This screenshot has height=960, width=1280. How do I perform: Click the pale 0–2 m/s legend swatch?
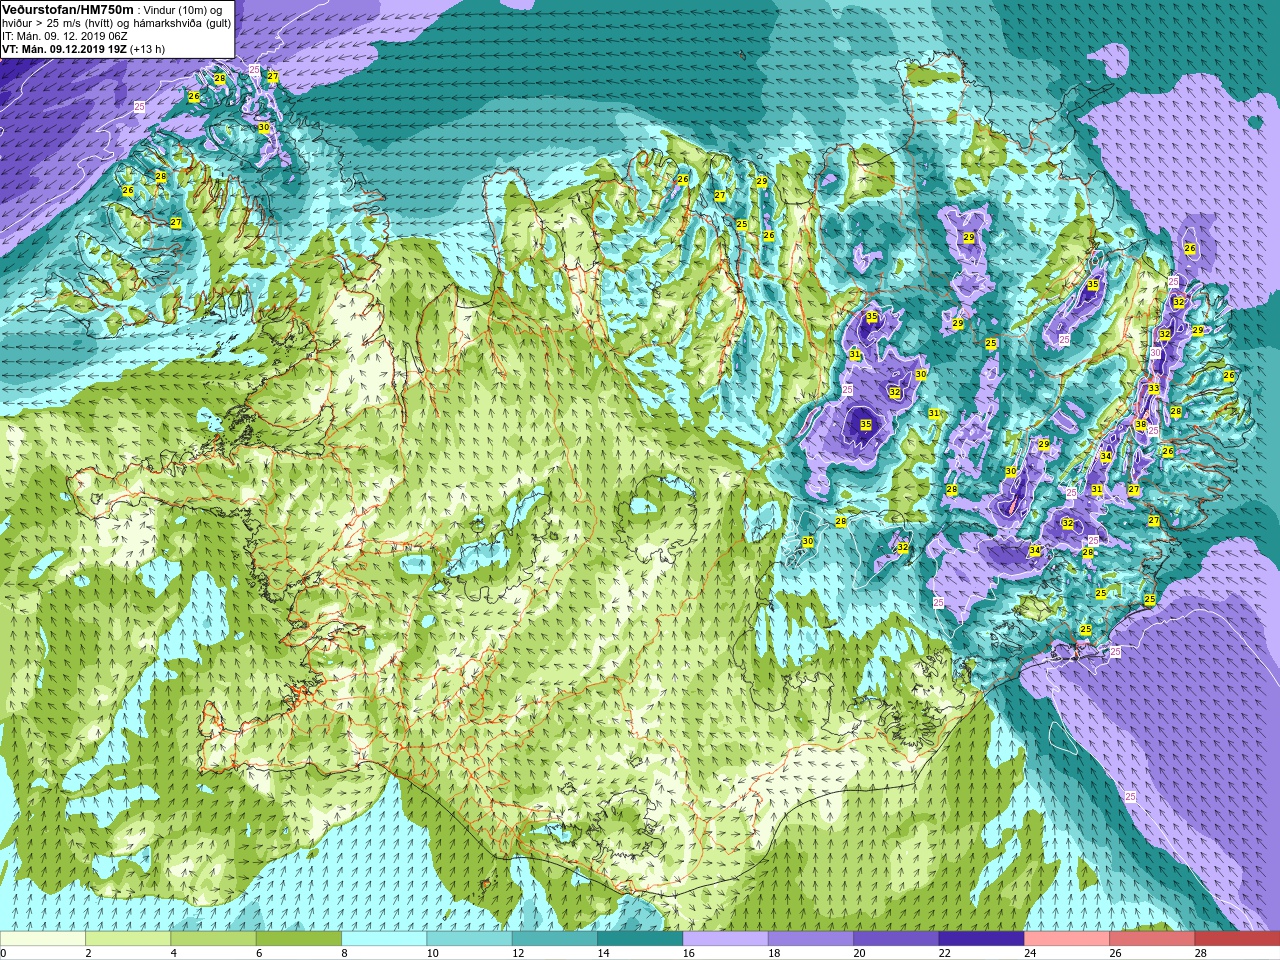pos(42,939)
